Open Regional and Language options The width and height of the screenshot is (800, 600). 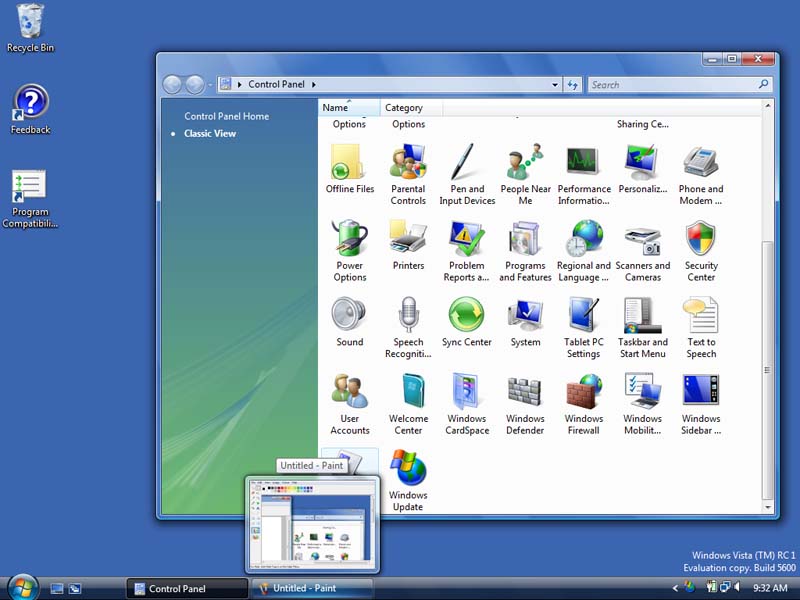click(x=584, y=251)
